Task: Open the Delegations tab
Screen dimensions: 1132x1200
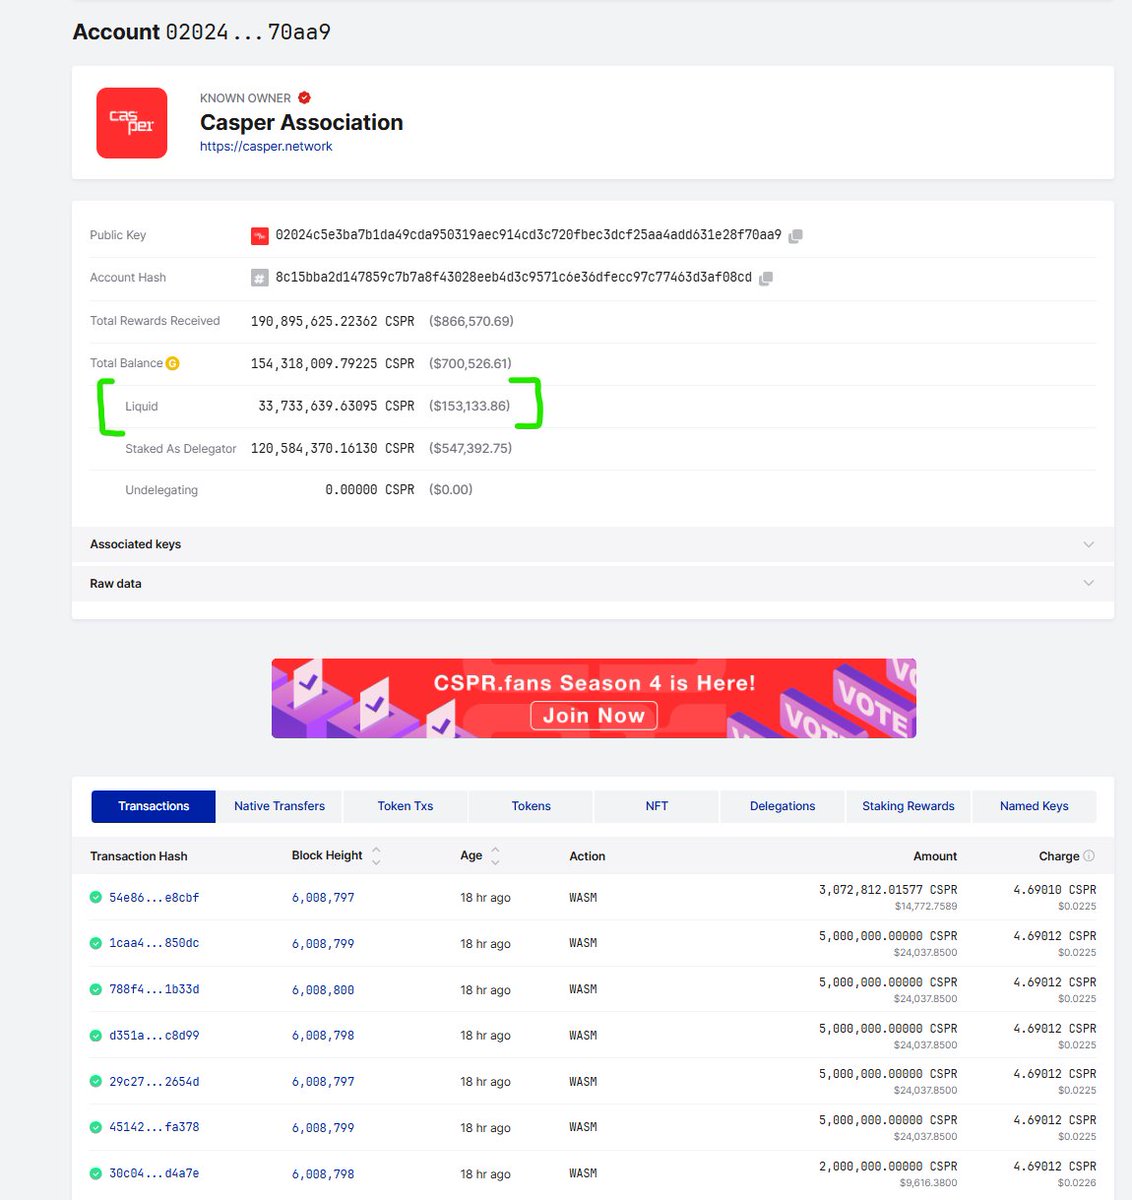Action: point(783,806)
